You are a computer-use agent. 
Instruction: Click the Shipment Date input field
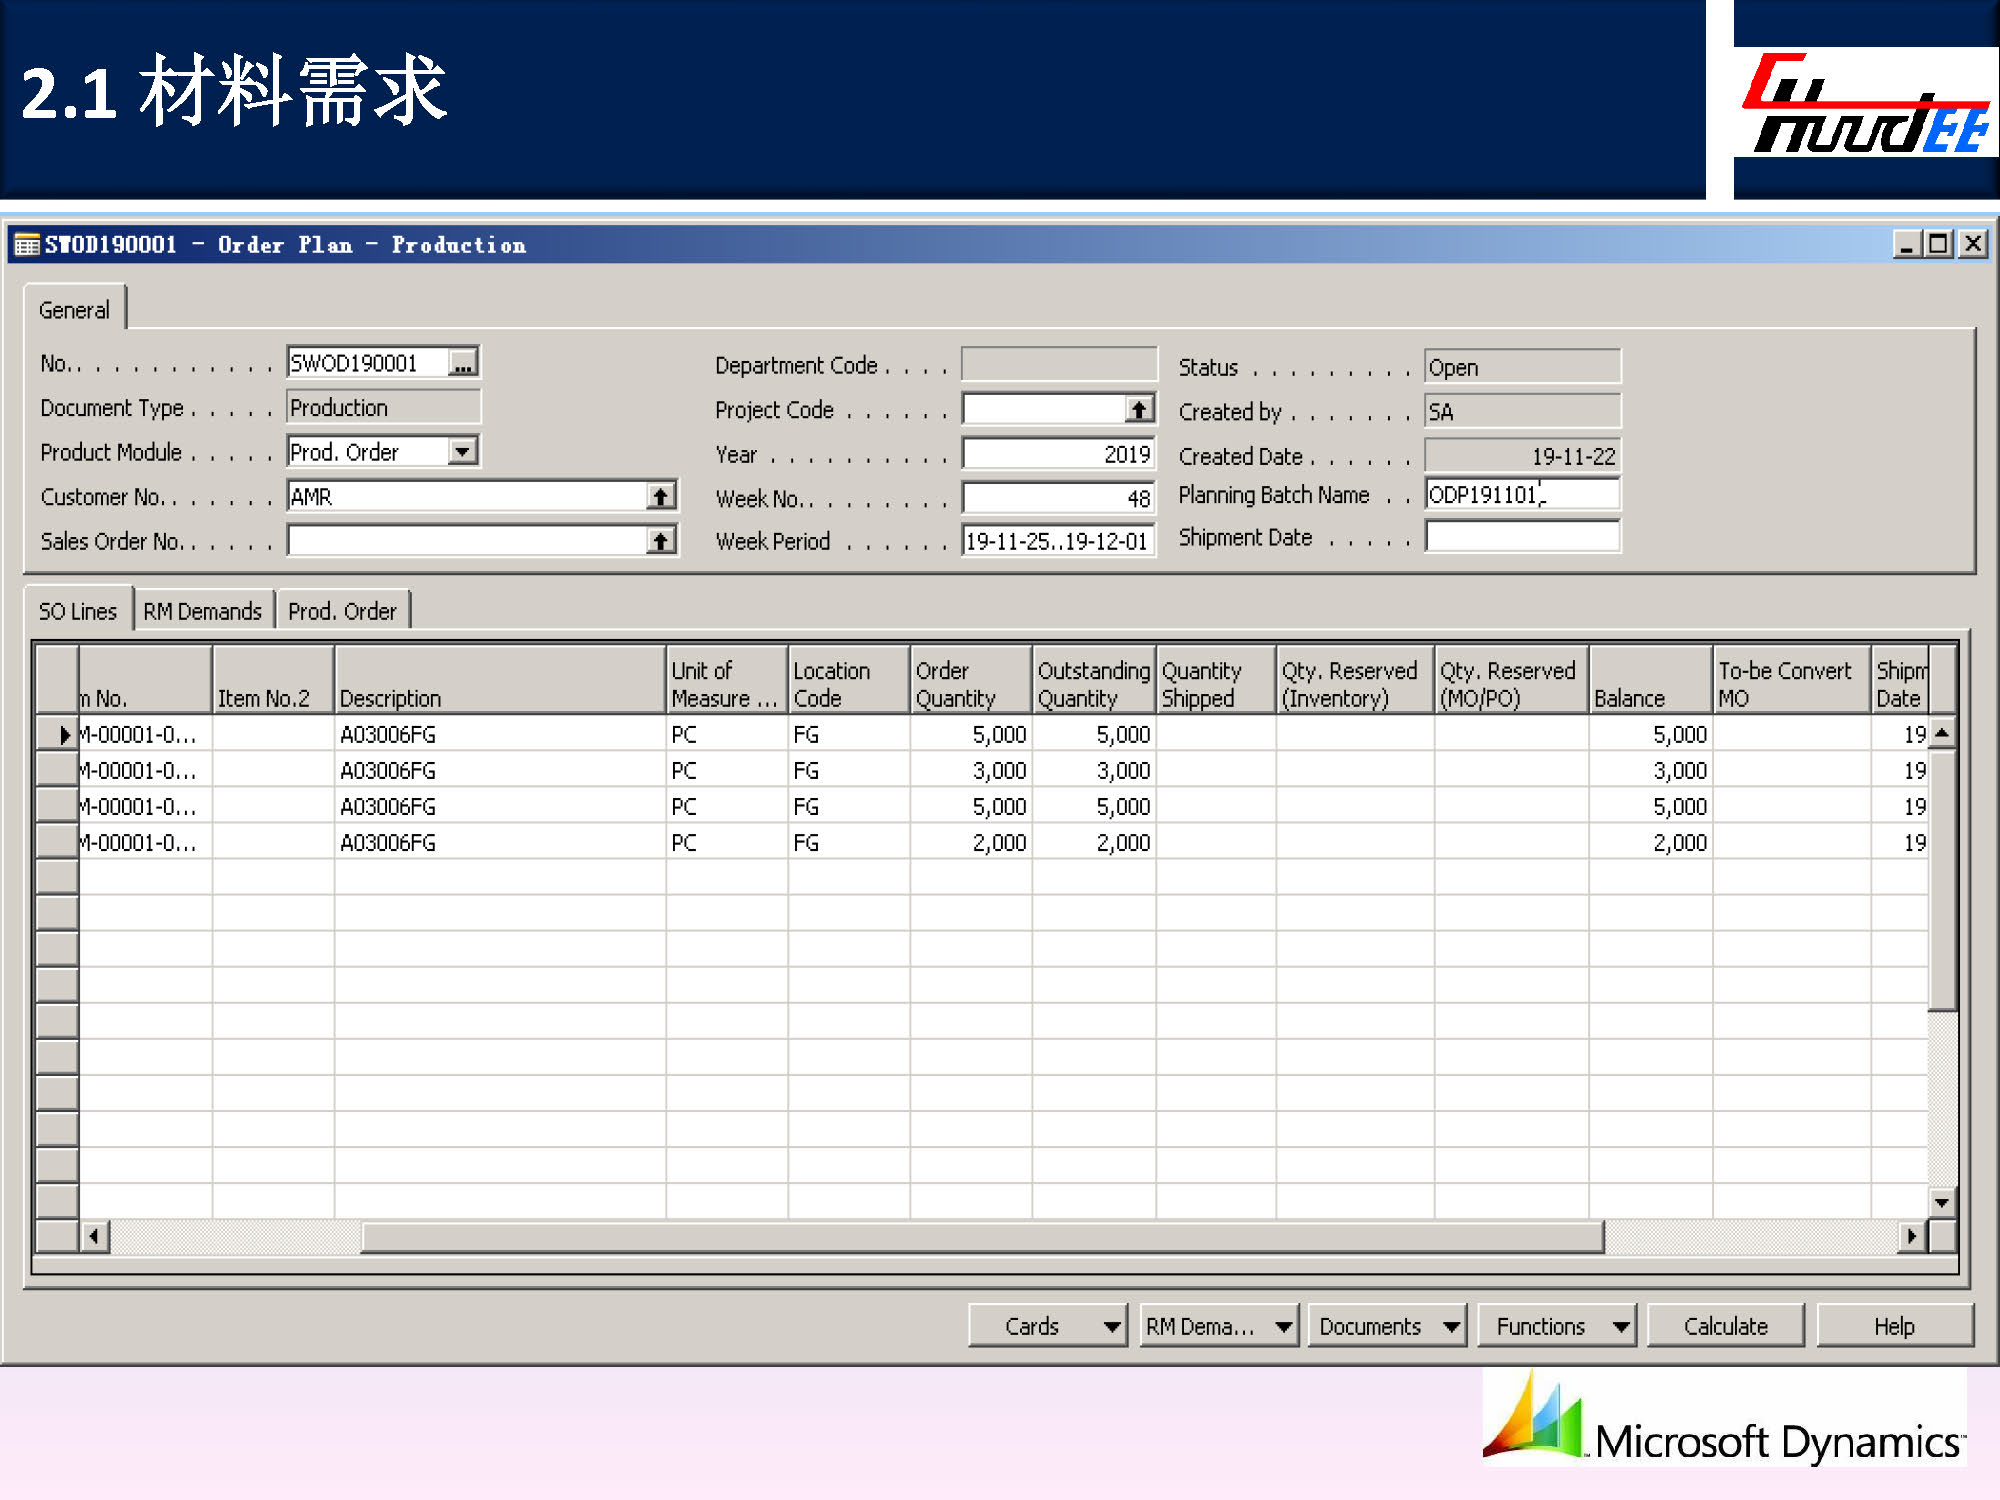point(1521,537)
